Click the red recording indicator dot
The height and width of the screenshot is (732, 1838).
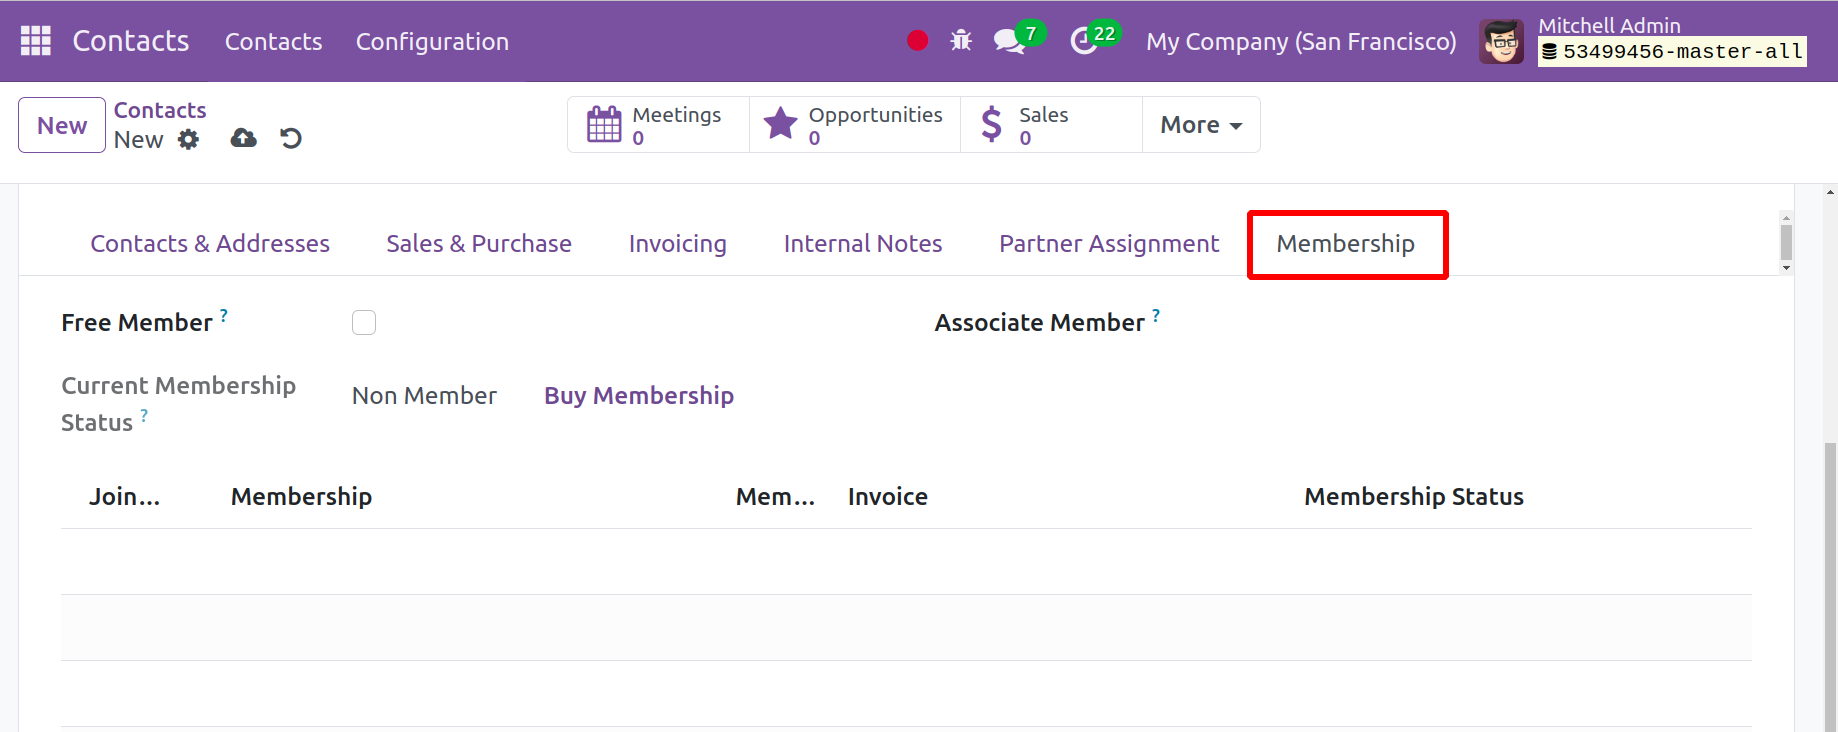point(917,41)
